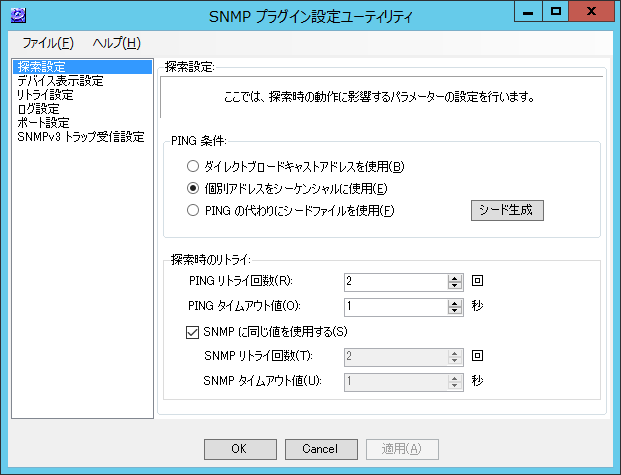
Task: Click the application icon in title bar
Action: pos(18,15)
